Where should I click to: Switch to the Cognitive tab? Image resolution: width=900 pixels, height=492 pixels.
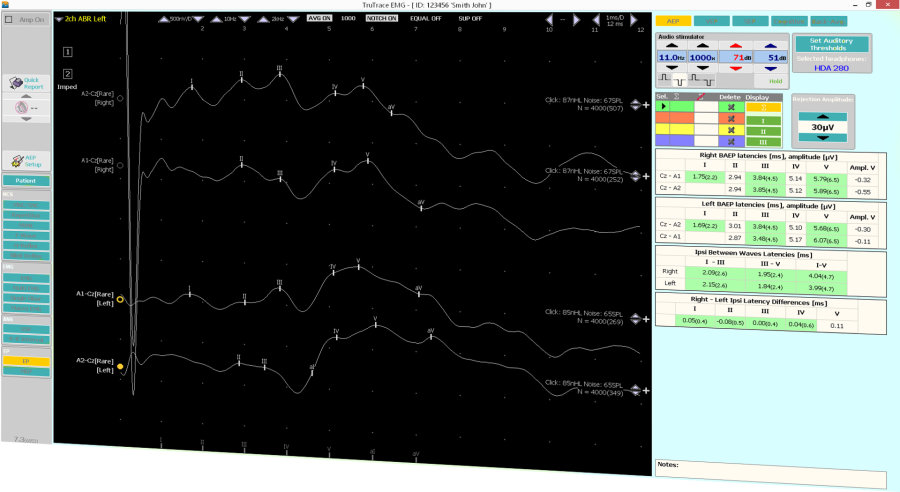[789, 21]
